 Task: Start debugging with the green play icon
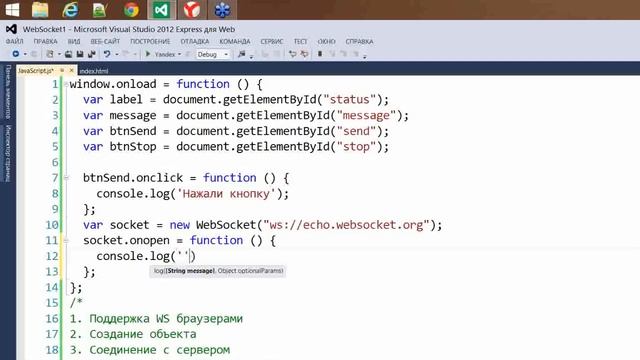pyautogui.click(x=148, y=54)
